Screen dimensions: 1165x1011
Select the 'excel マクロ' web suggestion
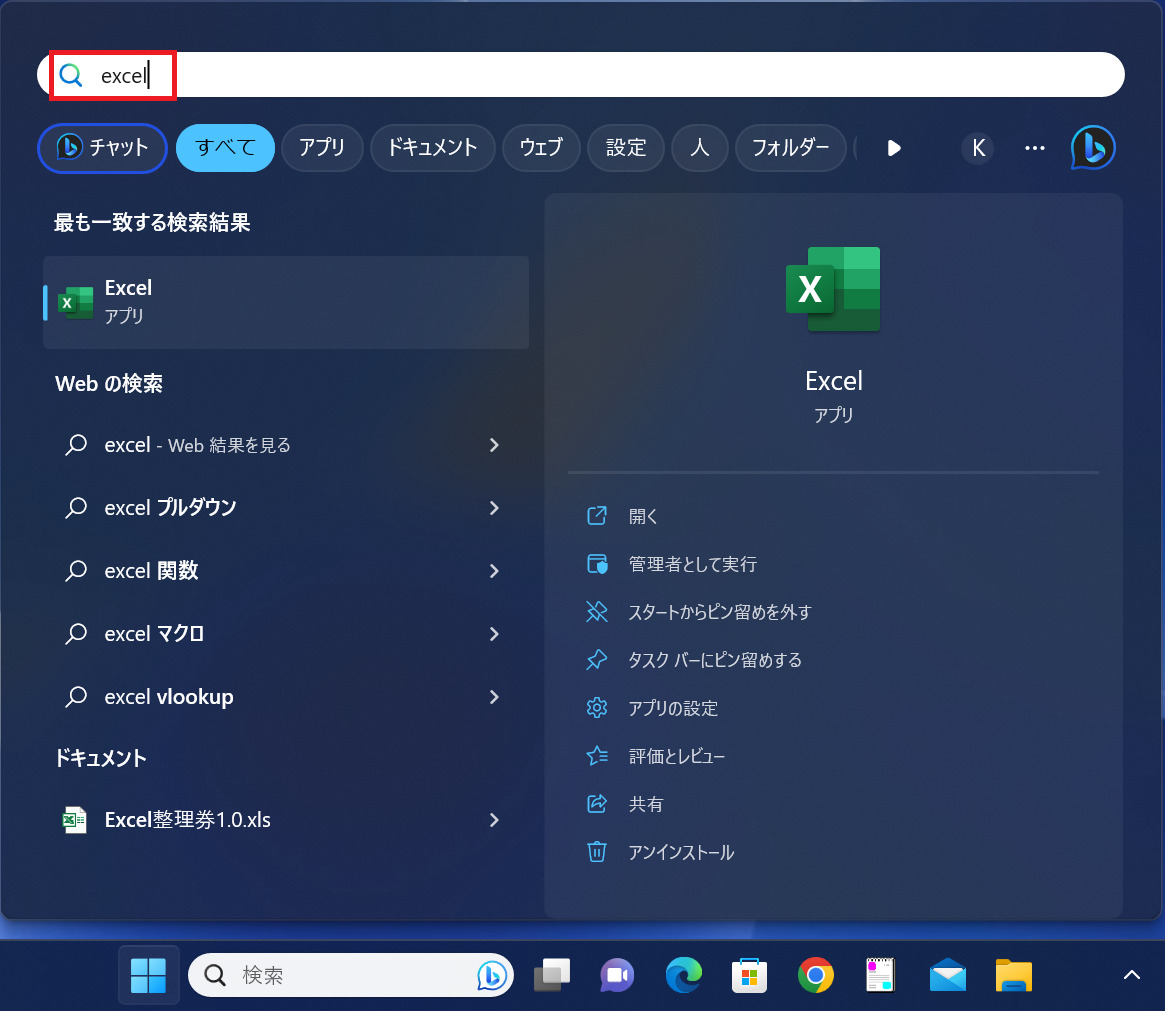(x=286, y=634)
